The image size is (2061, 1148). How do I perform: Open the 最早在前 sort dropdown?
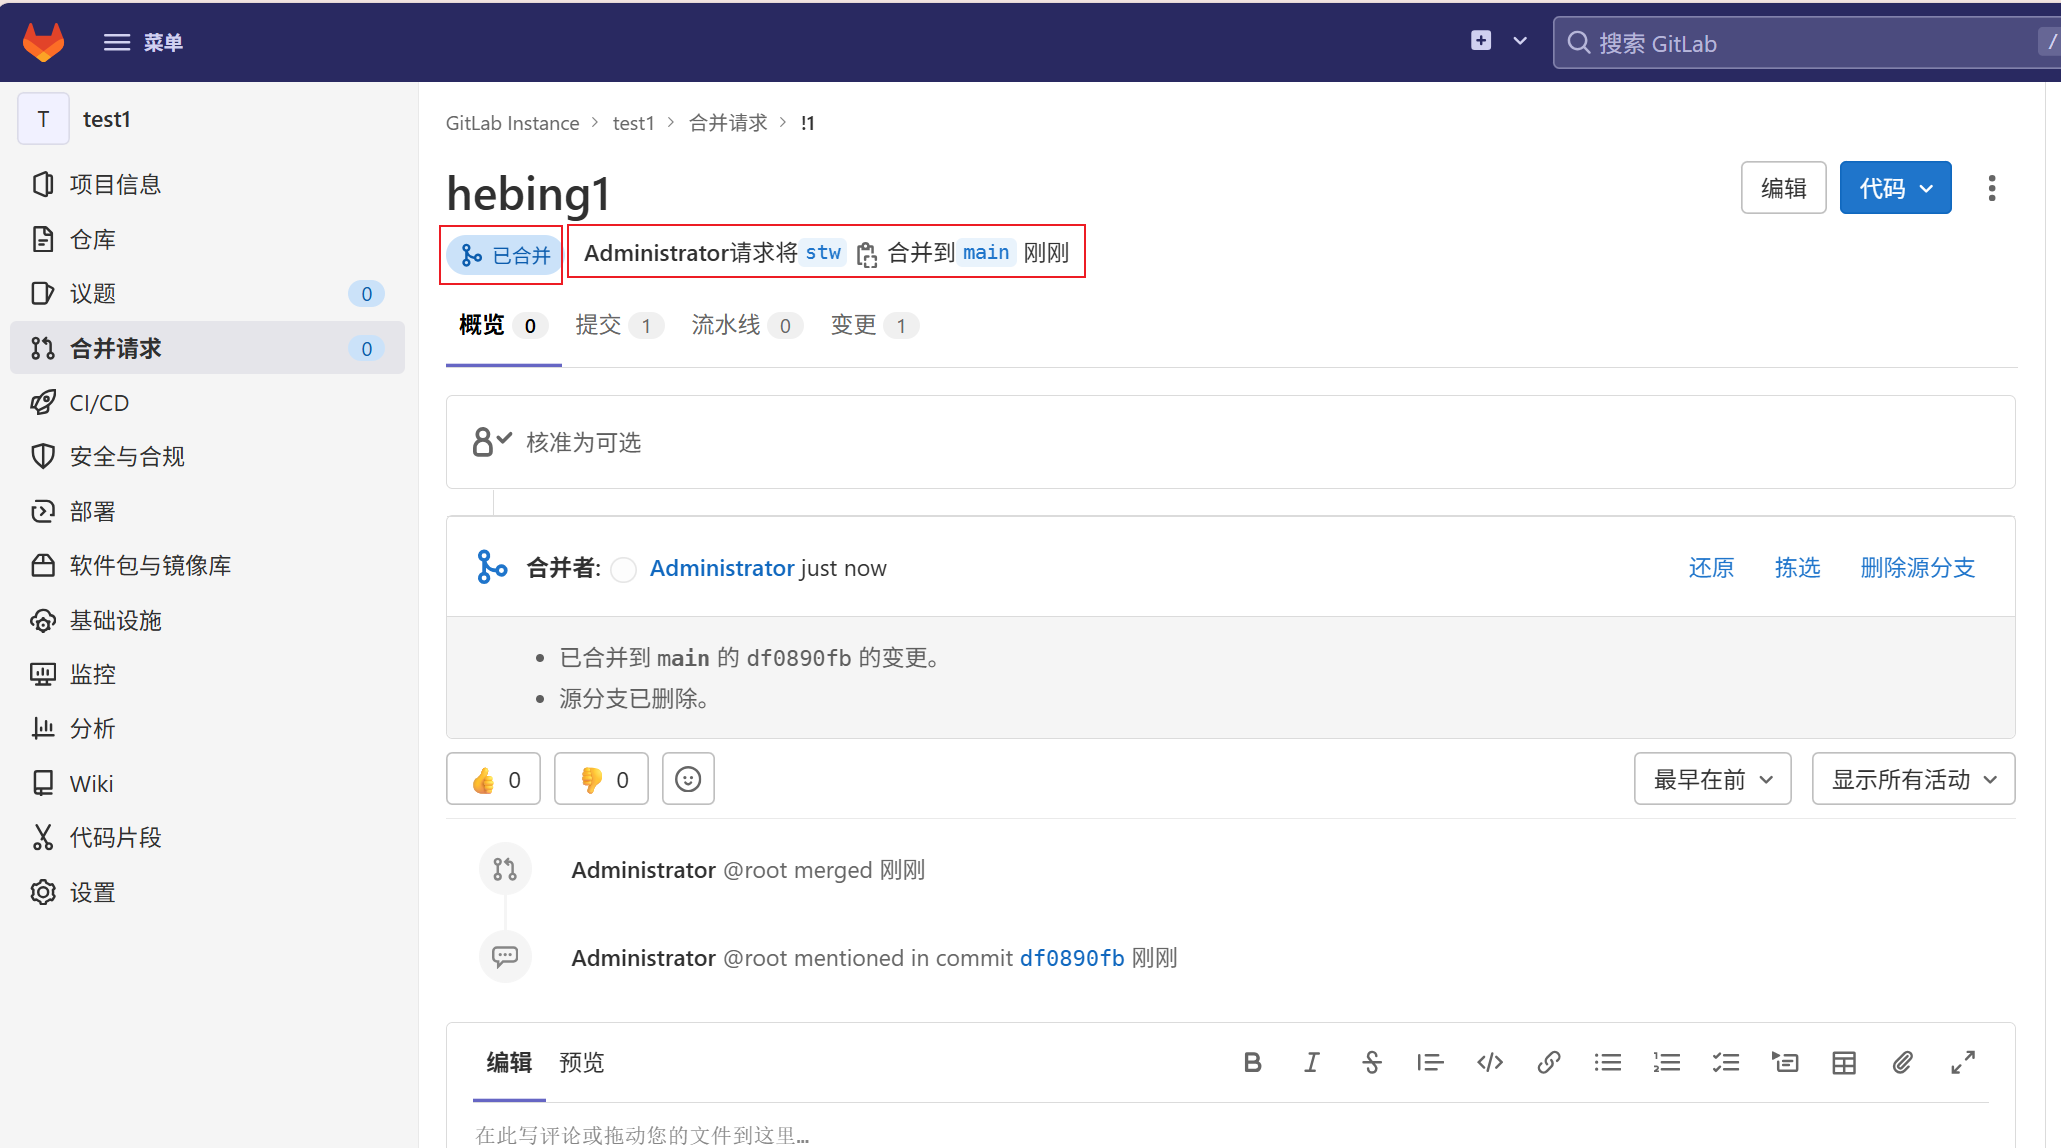click(x=1712, y=779)
